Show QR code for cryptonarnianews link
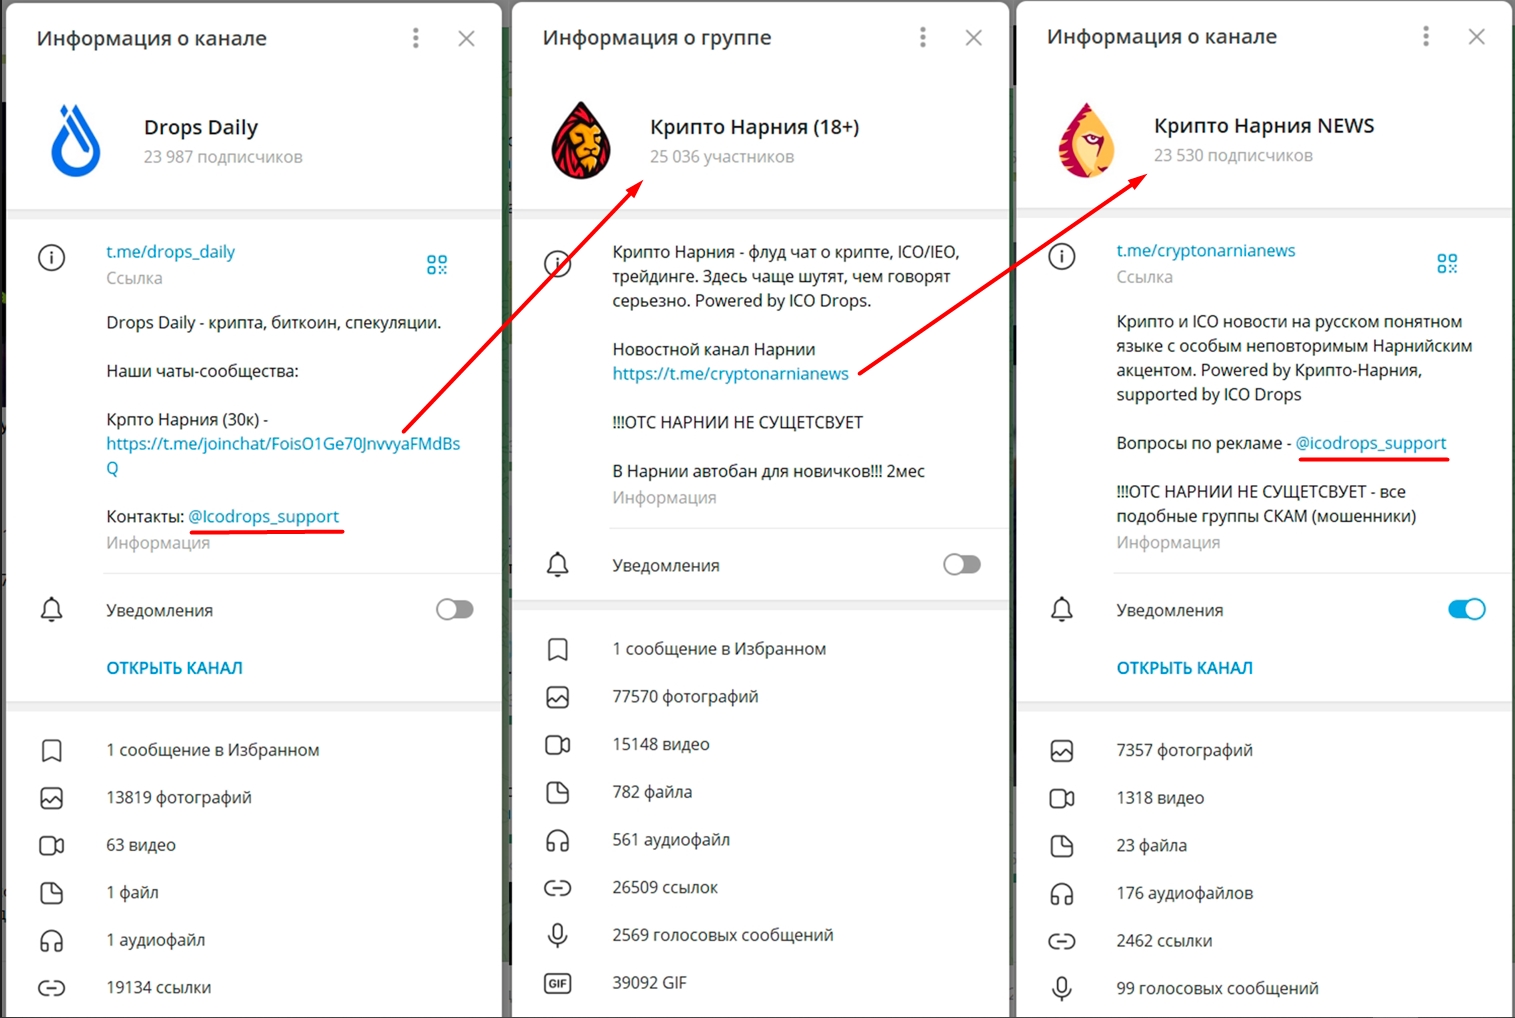The width and height of the screenshot is (1515, 1018). (x=1446, y=264)
